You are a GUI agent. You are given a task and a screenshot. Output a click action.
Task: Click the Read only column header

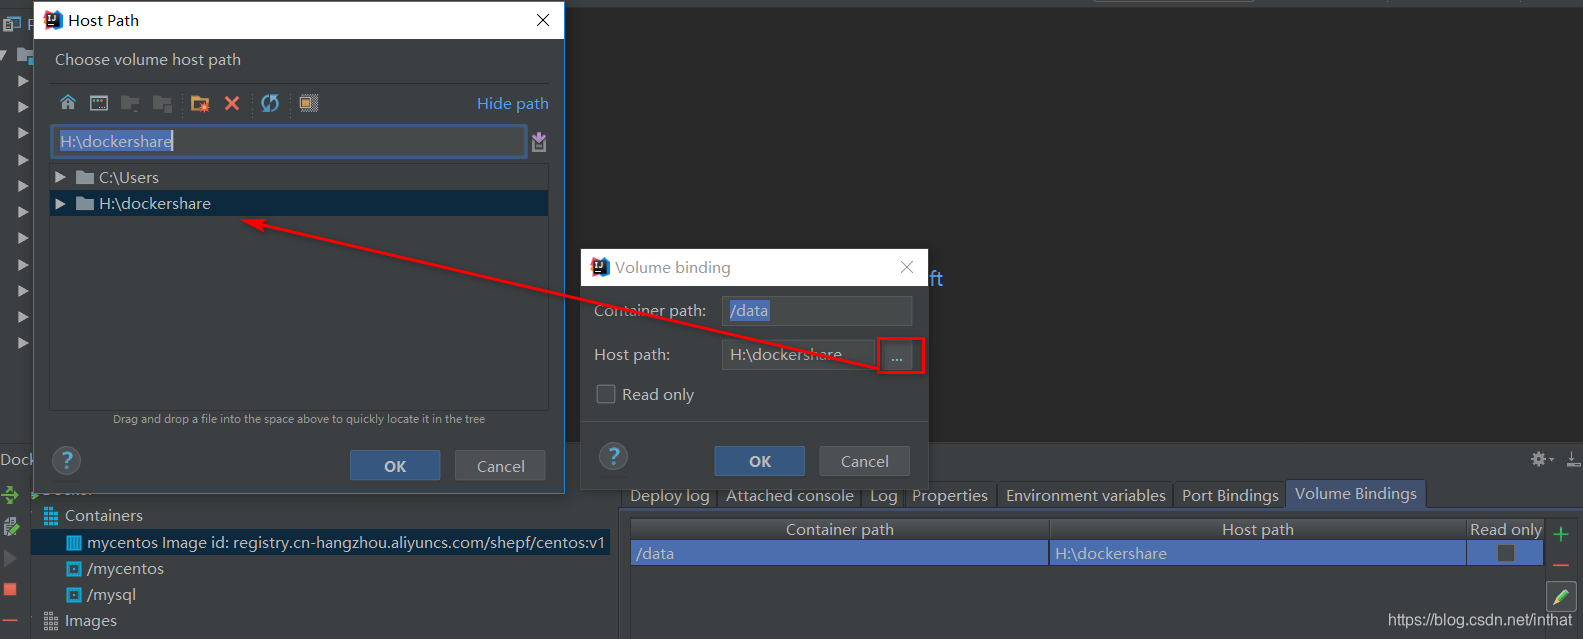click(1505, 529)
